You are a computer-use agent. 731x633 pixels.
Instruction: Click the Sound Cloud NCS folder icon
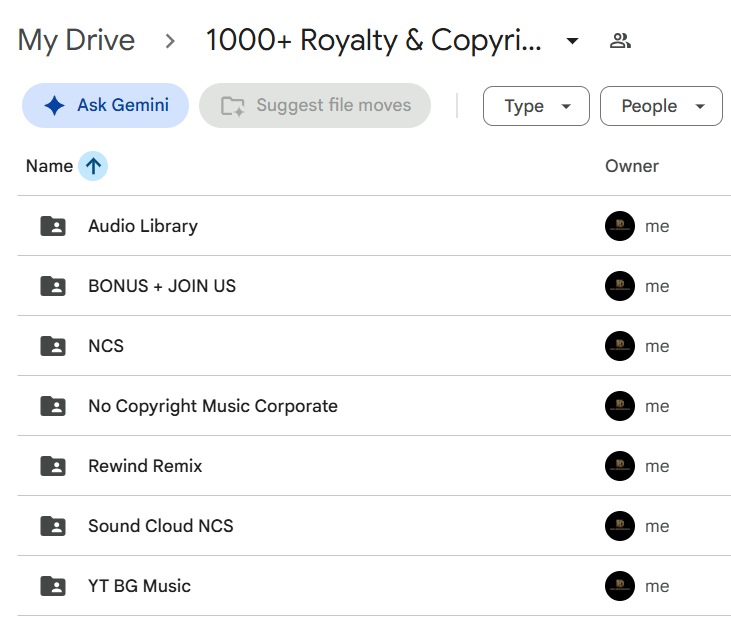[53, 526]
